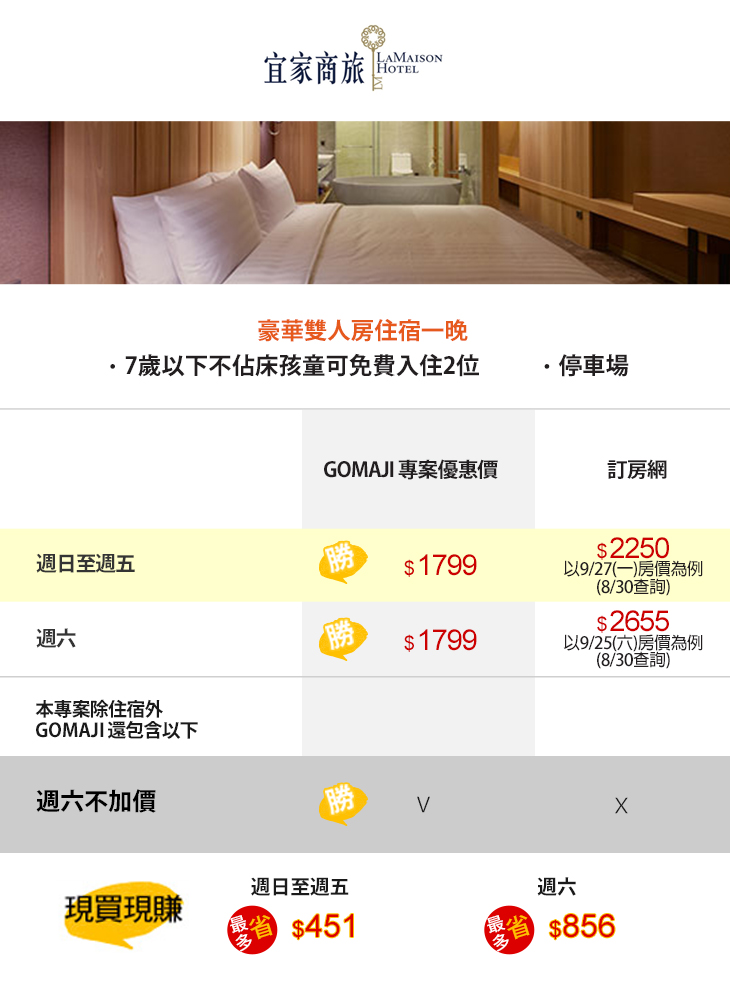Click the 訂房網 column header
The image size is (730, 1002).
click(636, 469)
